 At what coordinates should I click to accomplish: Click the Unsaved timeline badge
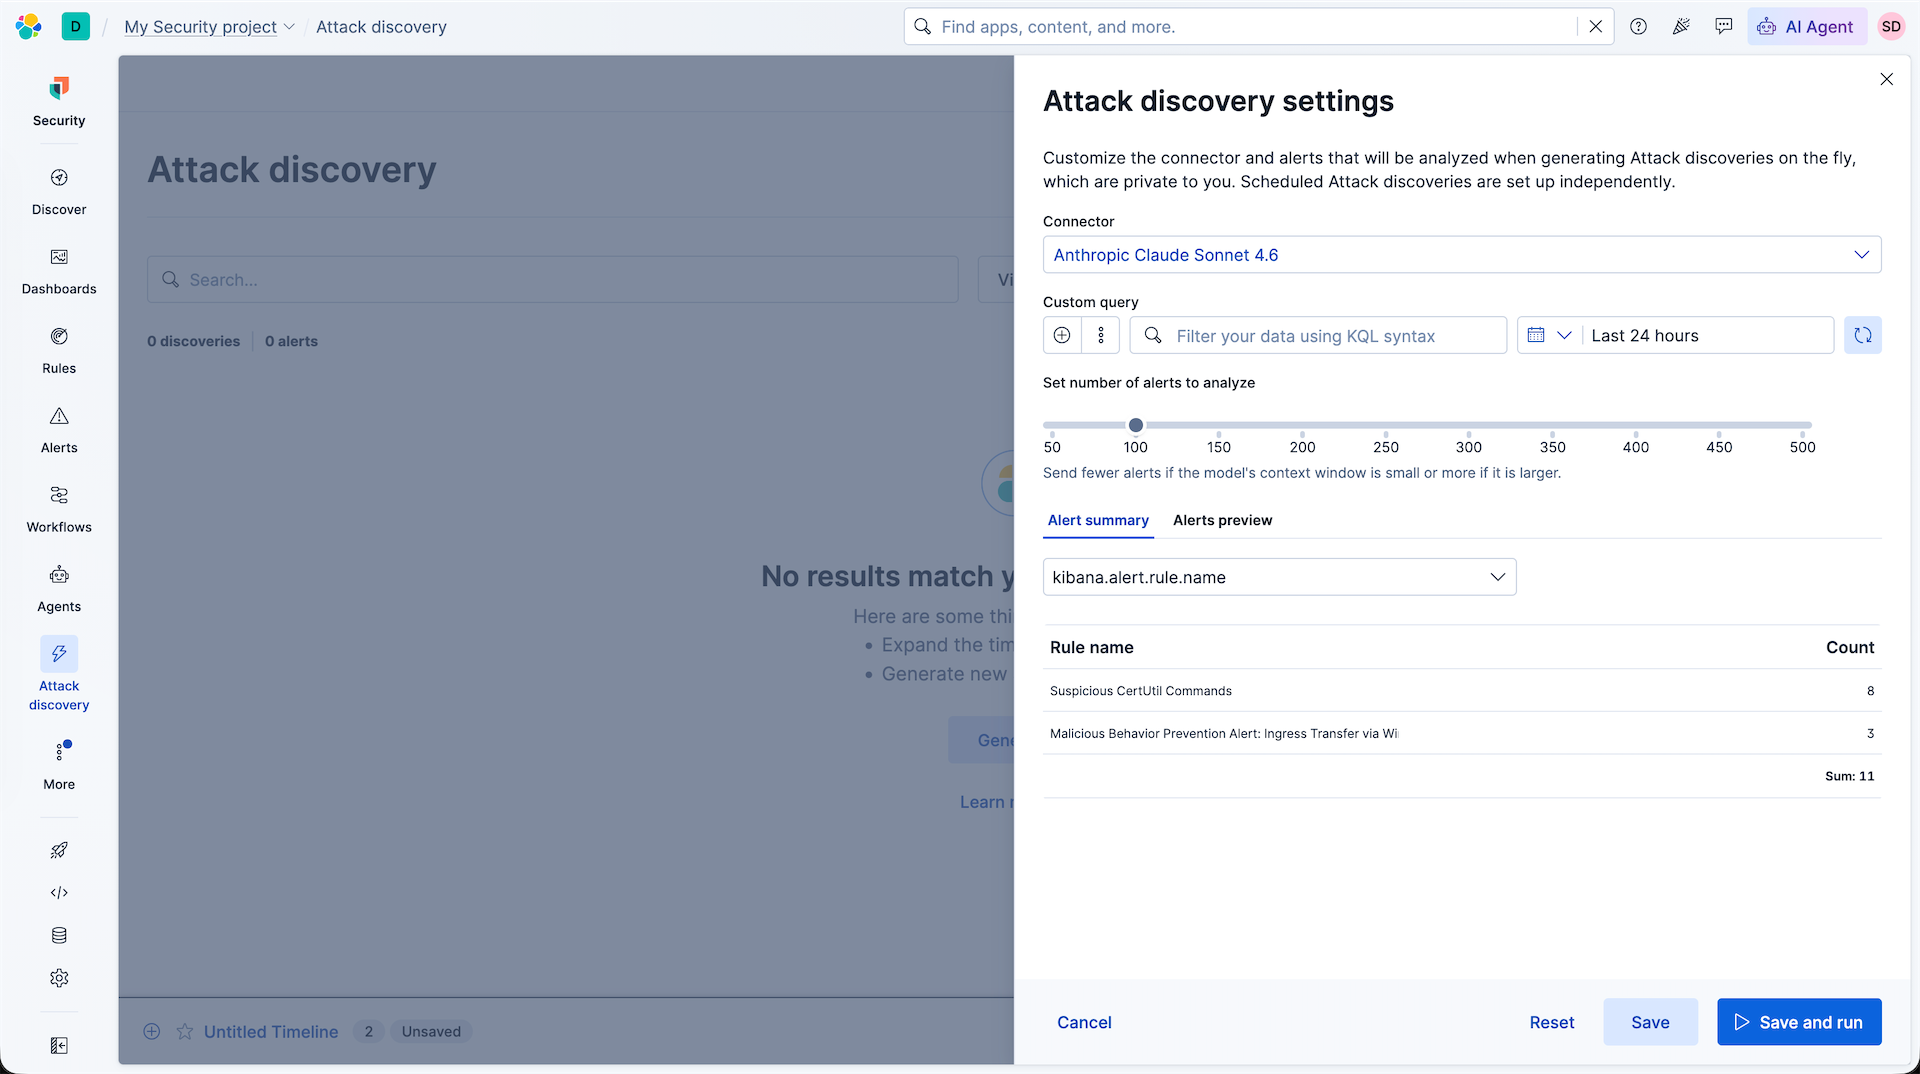pyautogui.click(x=431, y=1032)
